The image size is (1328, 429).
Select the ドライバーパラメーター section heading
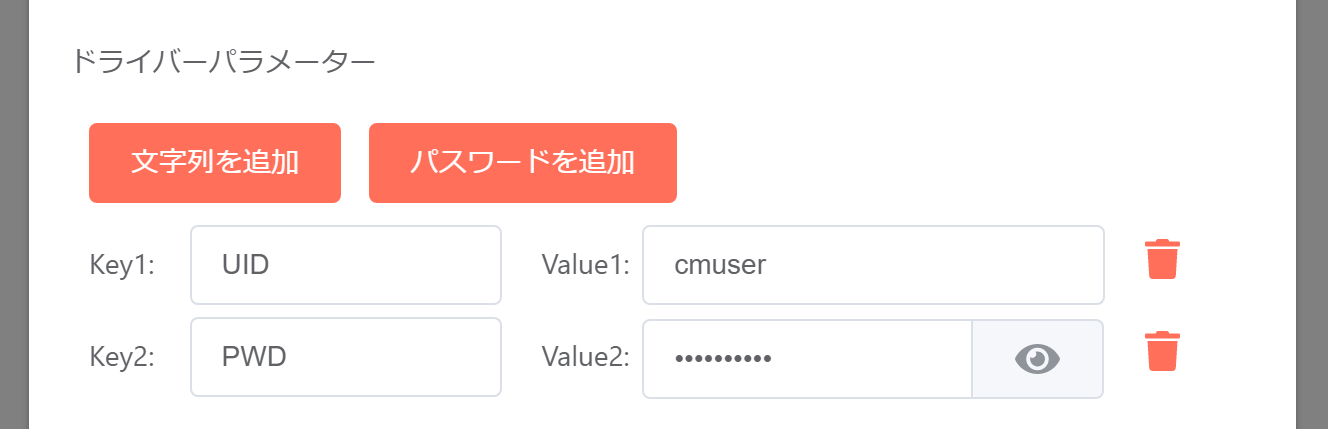[223, 62]
